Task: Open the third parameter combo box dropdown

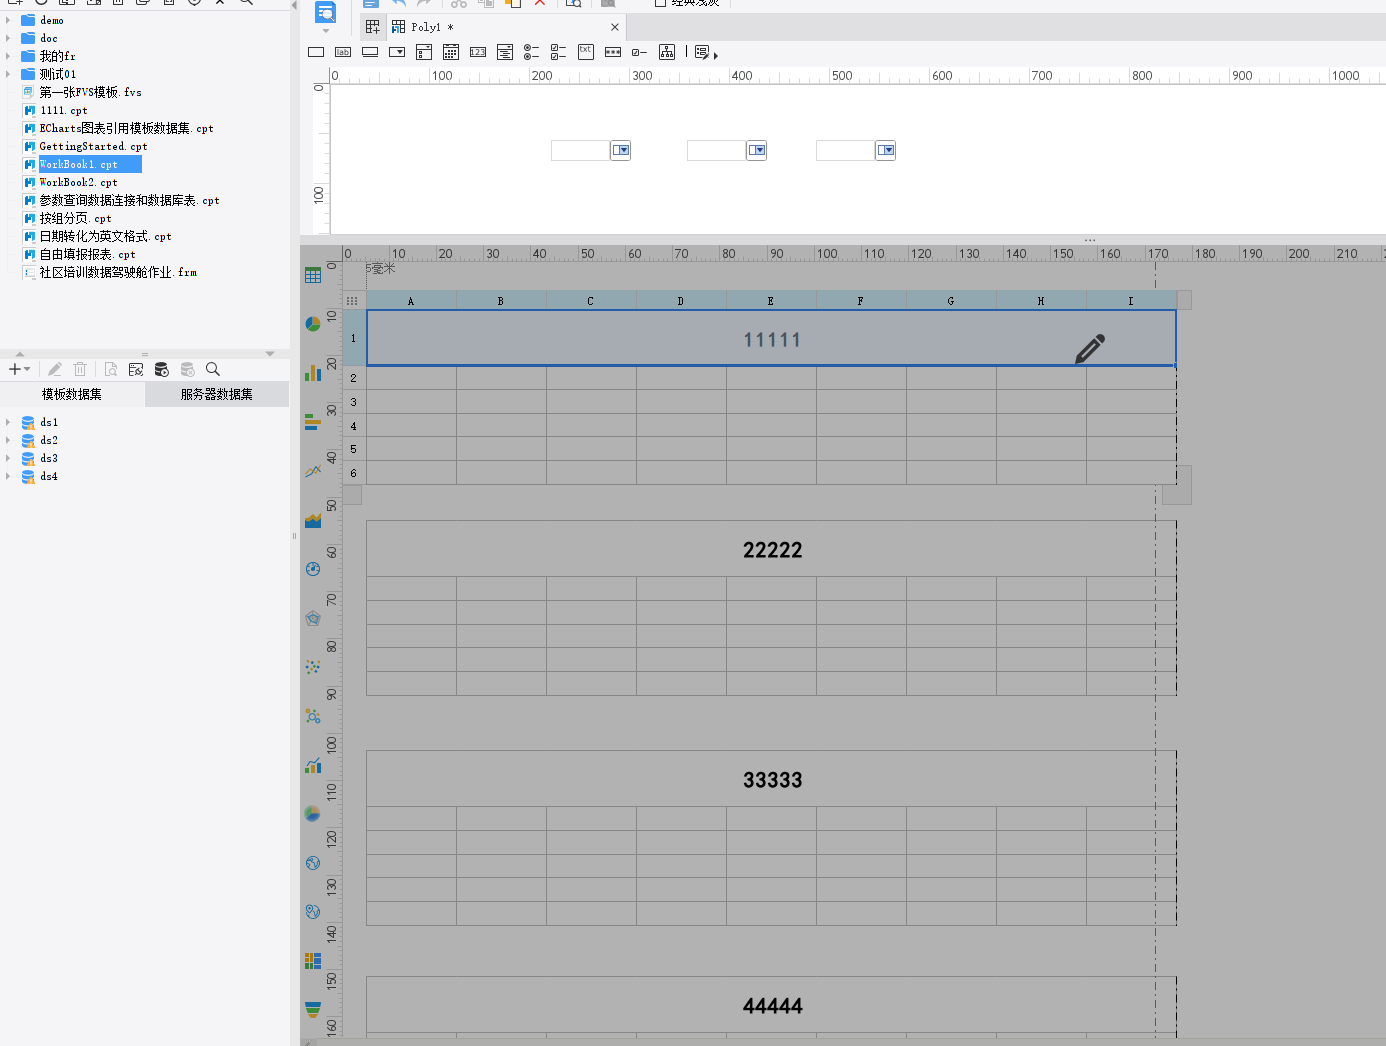Action: [x=886, y=150]
